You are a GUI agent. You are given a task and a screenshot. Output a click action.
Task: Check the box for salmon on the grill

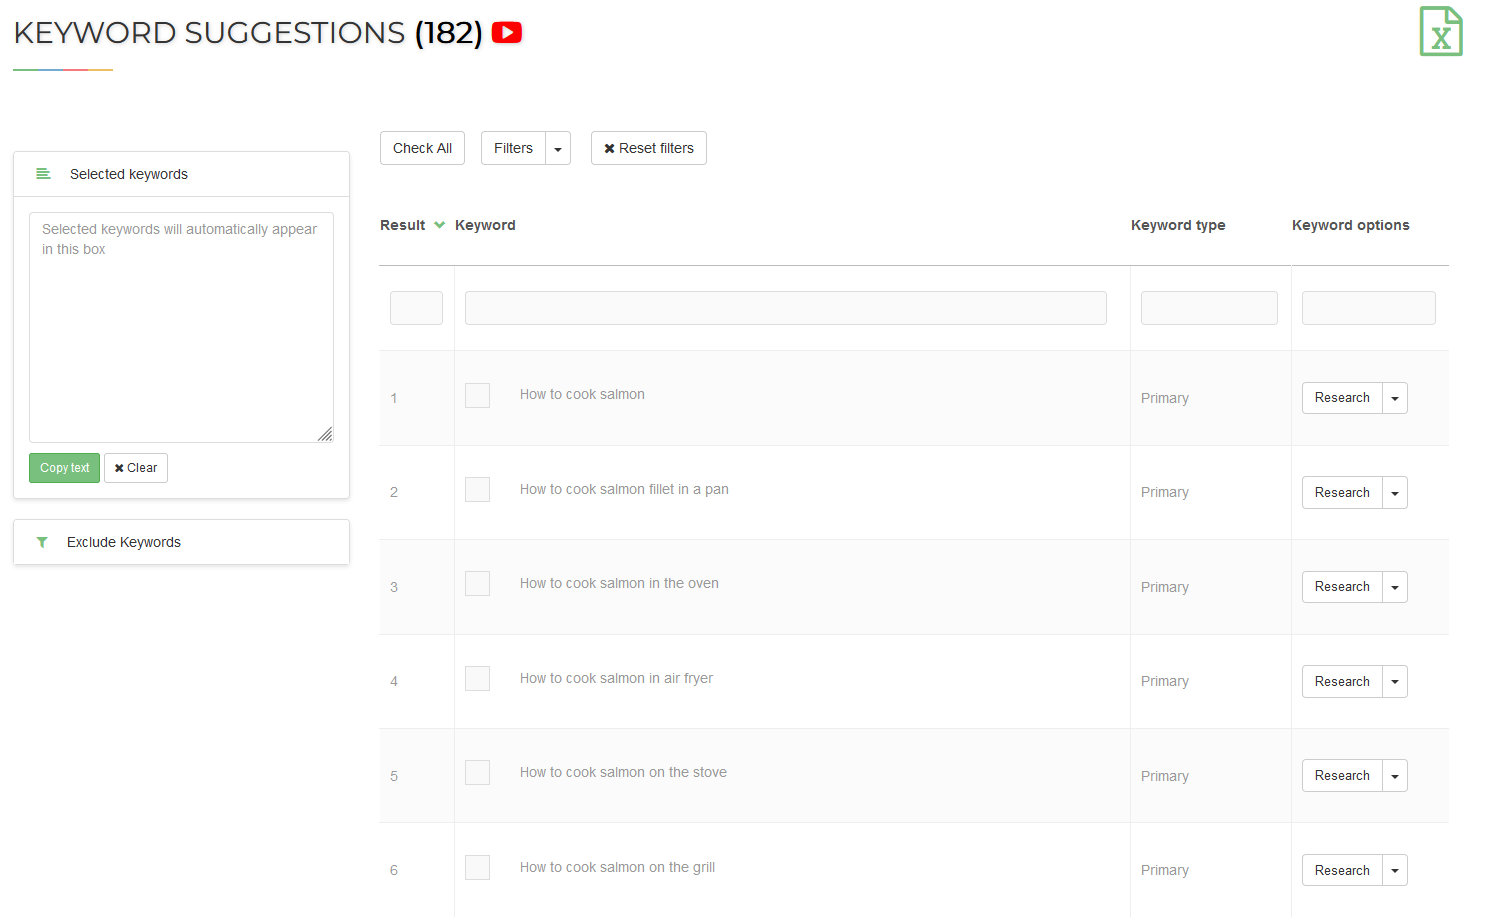pos(477,867)
